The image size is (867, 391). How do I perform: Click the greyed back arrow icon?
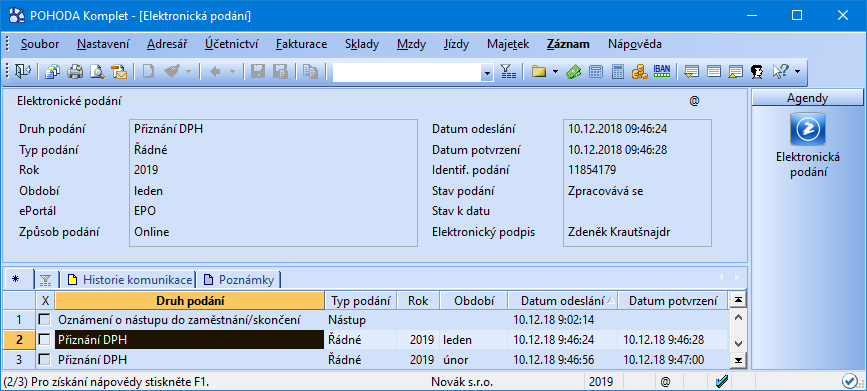tap(216, 71)
